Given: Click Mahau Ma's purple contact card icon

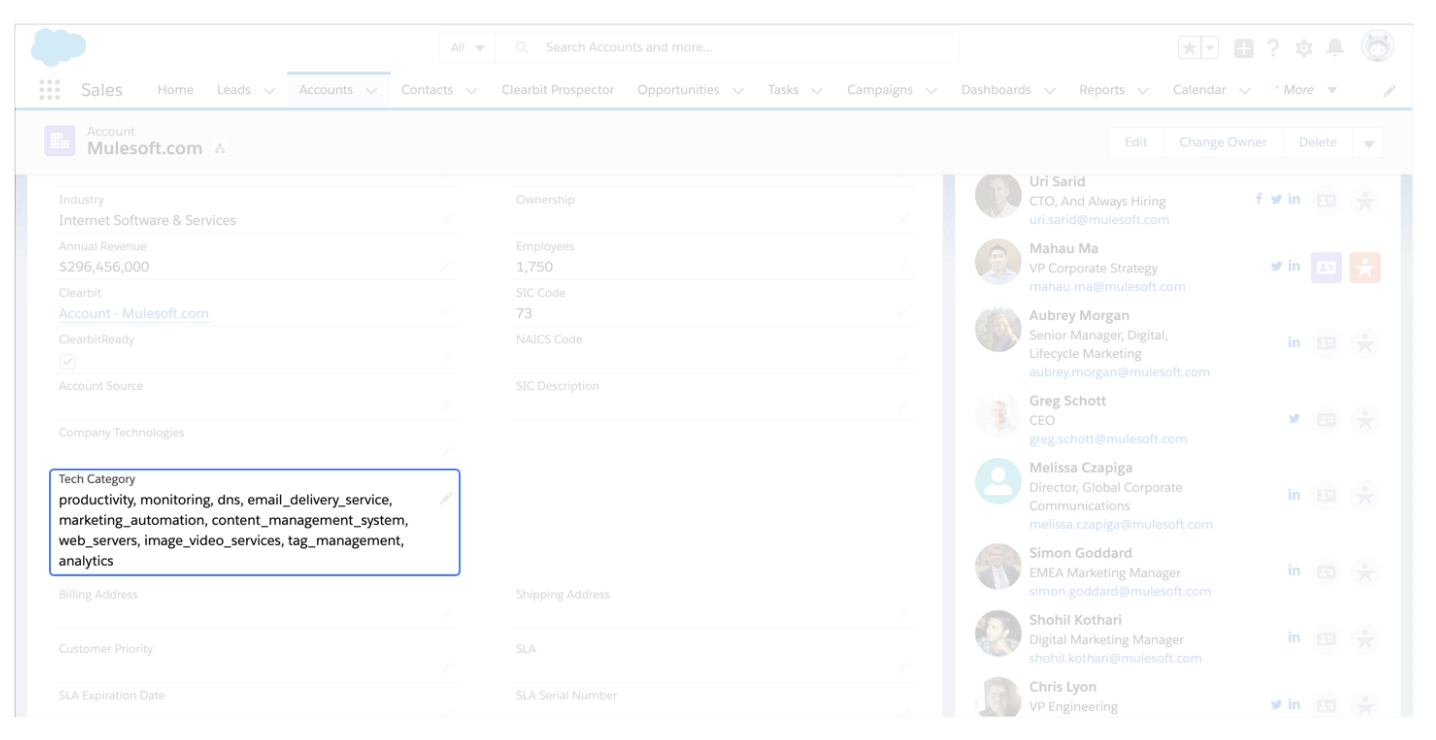Looking at the screenshot, I should click(x=1328, y=266).
